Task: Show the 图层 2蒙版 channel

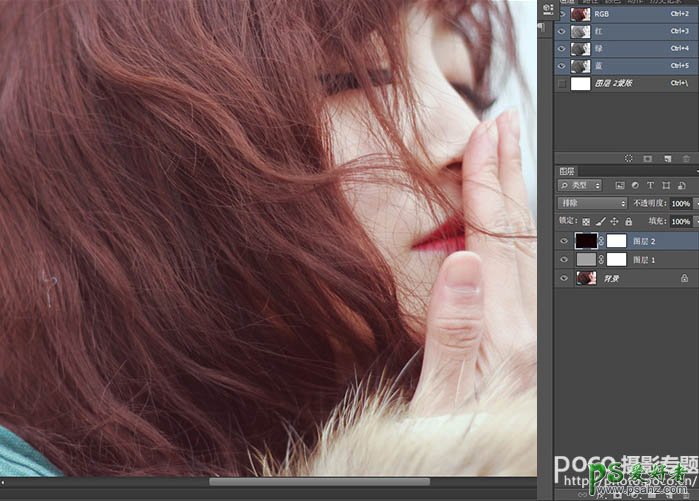Action: [562, 84]
